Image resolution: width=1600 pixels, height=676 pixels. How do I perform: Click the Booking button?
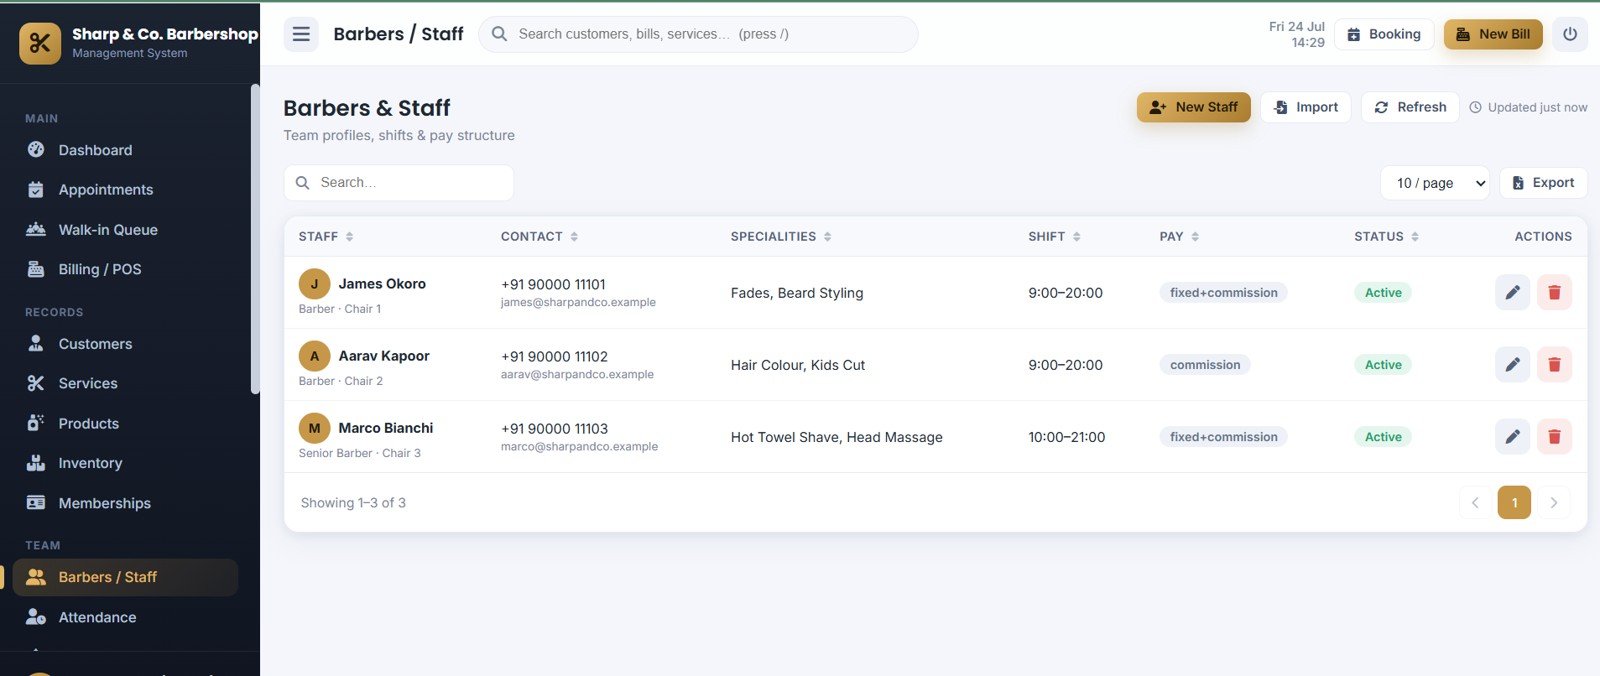pyautogui.click(x=1384, y=34)
